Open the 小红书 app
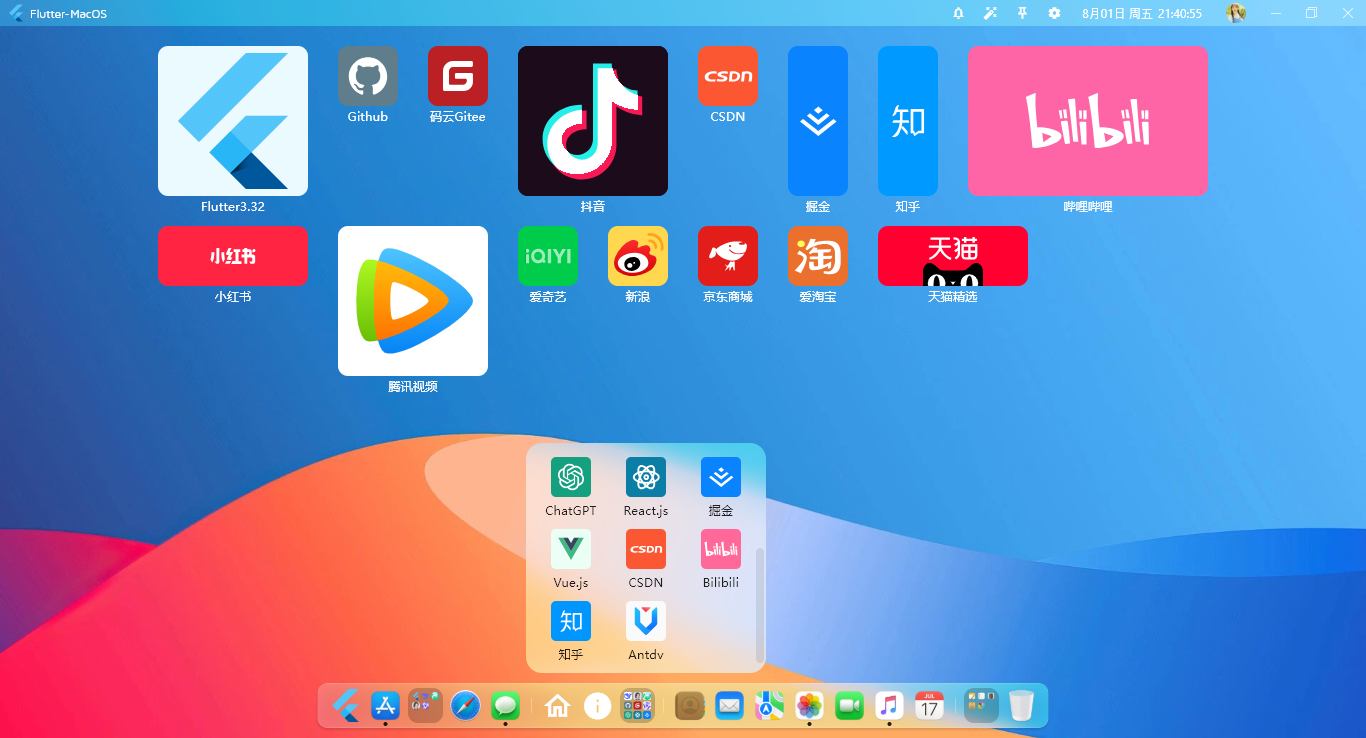The width and height of the screenshot is (1366, 738). pos(232,256)
